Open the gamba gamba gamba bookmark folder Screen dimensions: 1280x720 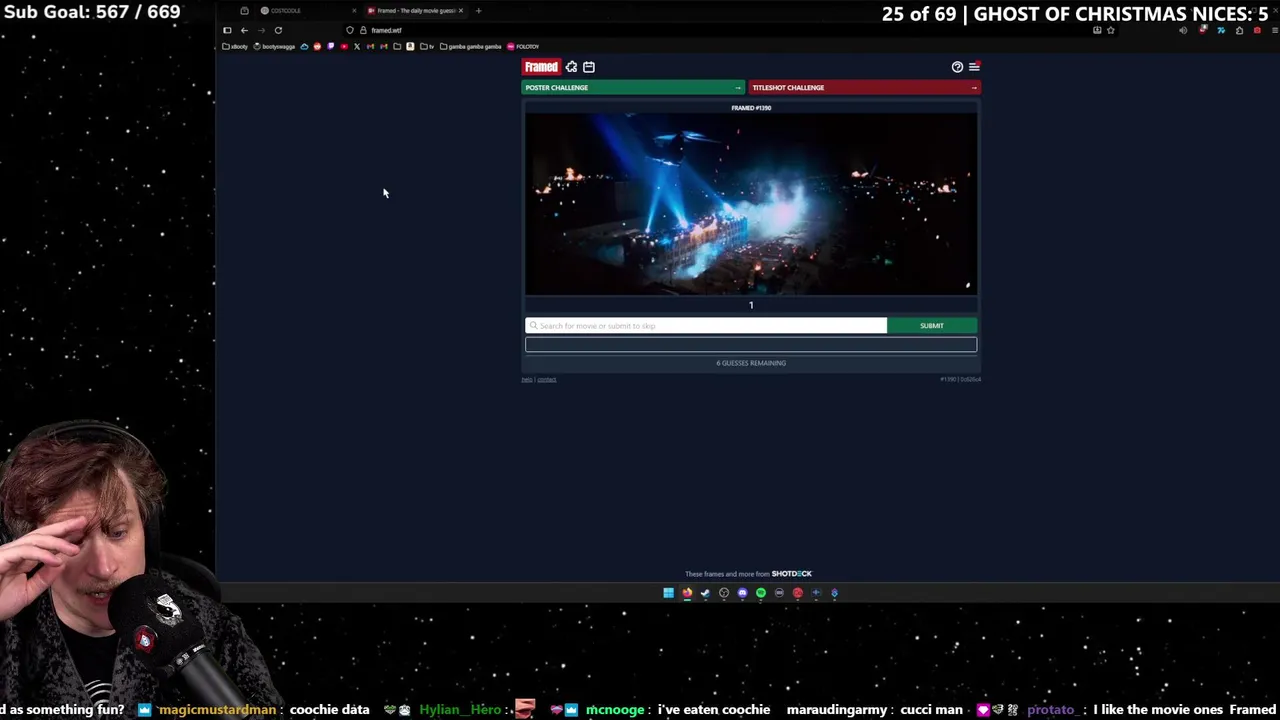(x=471, y=47)
